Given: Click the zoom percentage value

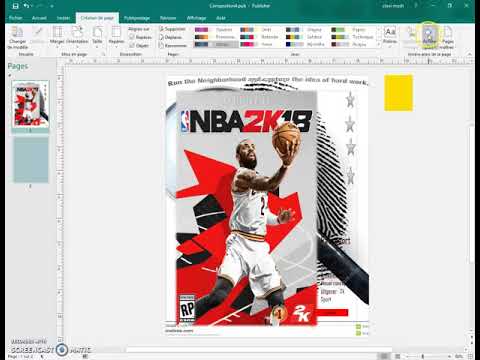Looking at the screenshot, I should point(459,356).
